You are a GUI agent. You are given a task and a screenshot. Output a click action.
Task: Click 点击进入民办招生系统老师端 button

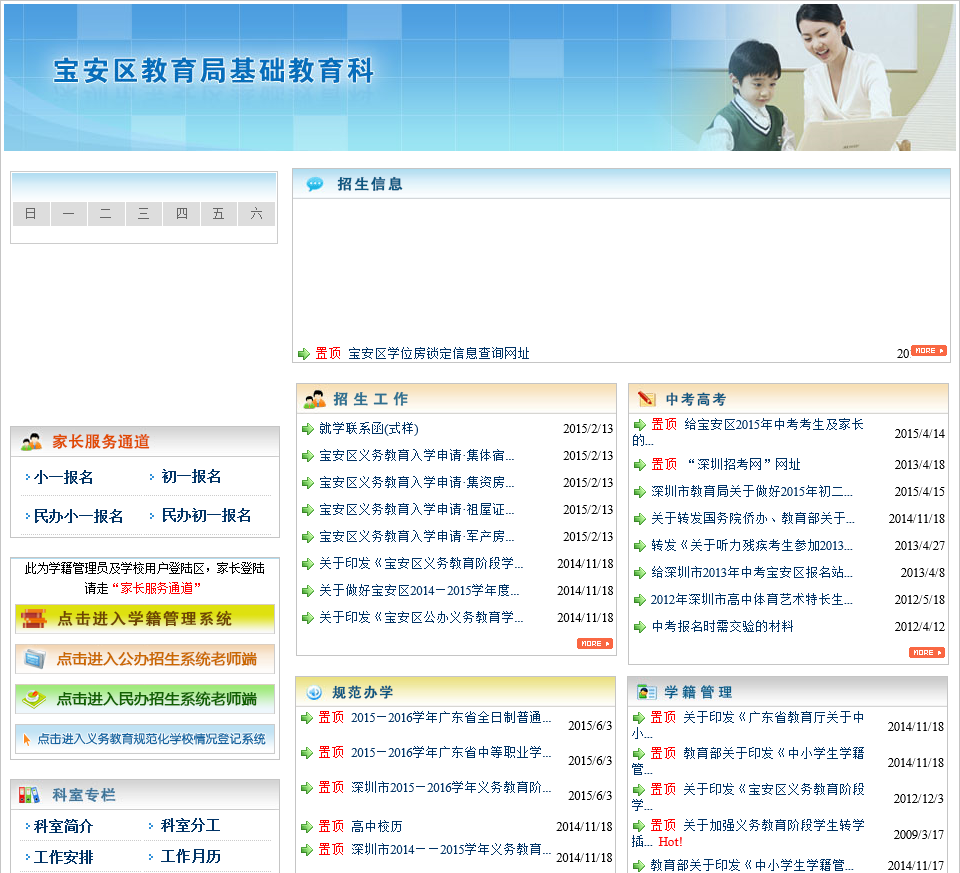pyautogui.click(x=145, y=699)
